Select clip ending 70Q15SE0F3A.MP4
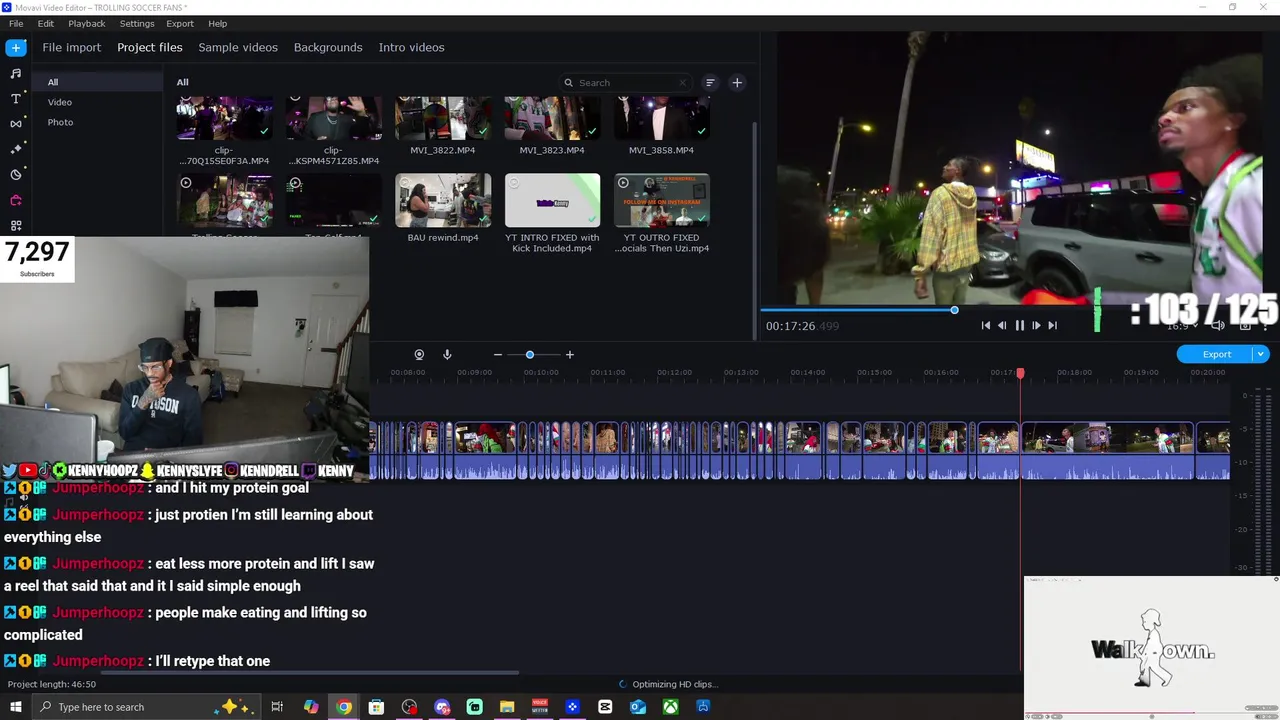Viewport: 1280px width, 720px height. click(224, 118)
